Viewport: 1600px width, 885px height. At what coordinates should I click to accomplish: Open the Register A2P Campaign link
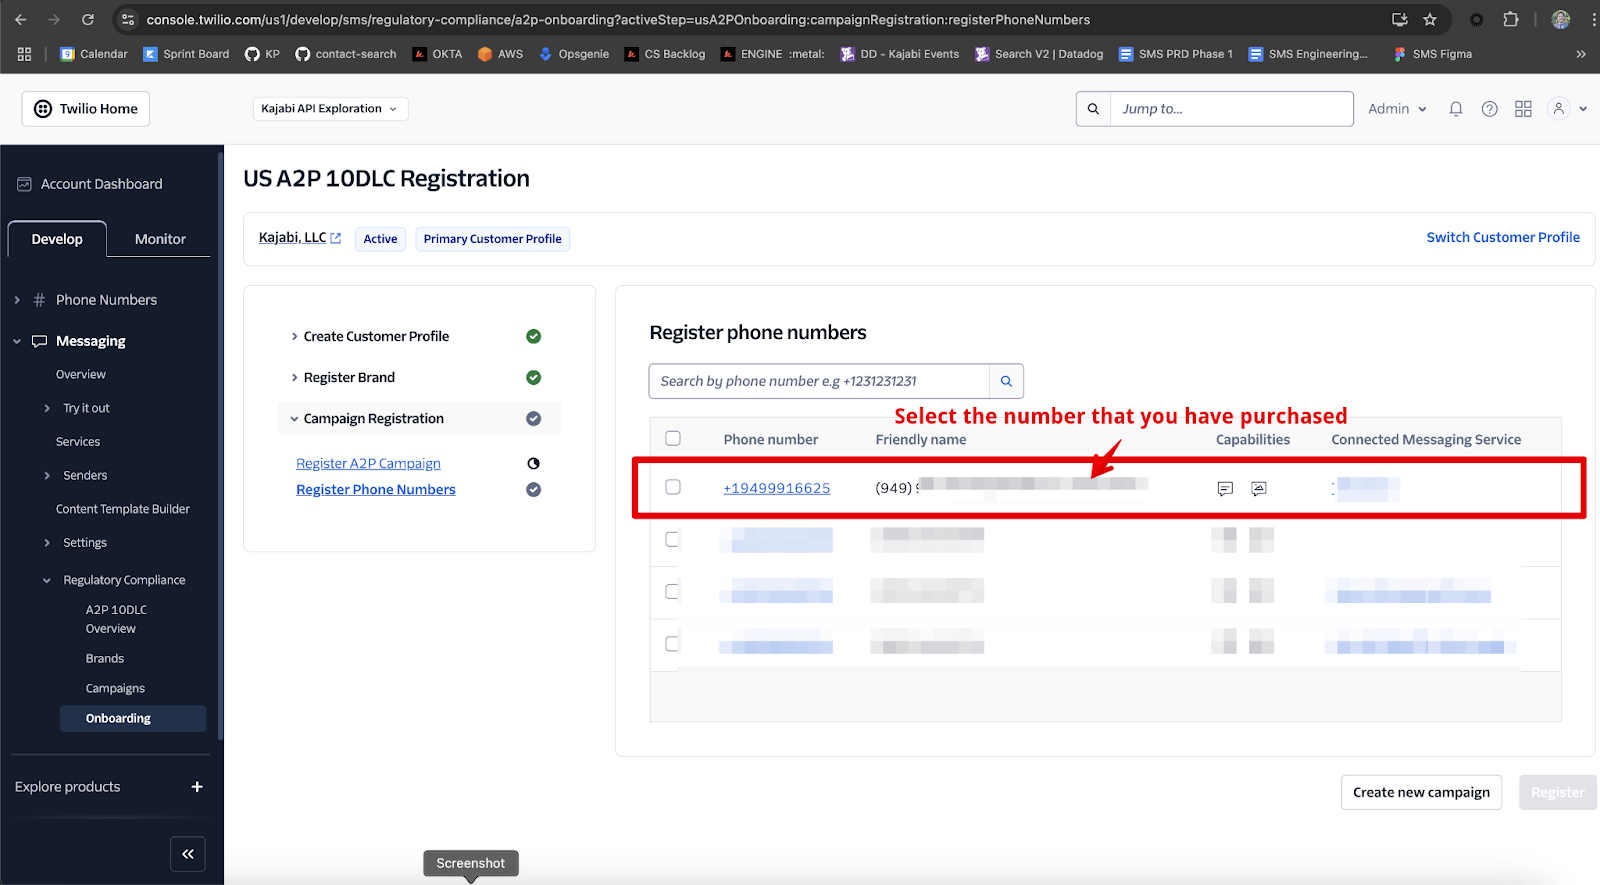pos(368,463)
